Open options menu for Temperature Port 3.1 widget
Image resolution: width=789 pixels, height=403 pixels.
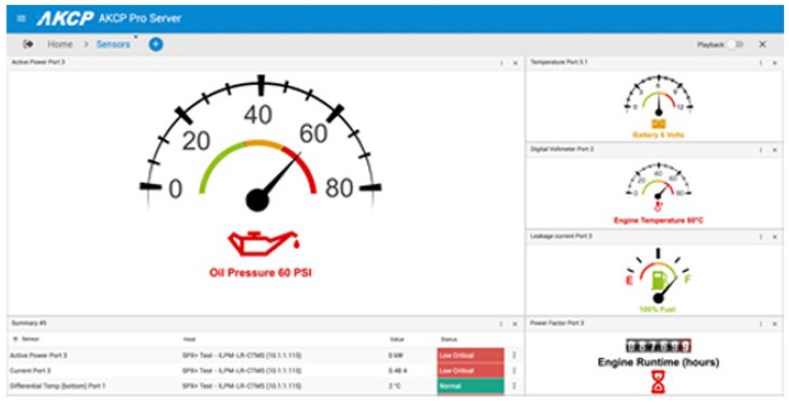pos(761,63)
